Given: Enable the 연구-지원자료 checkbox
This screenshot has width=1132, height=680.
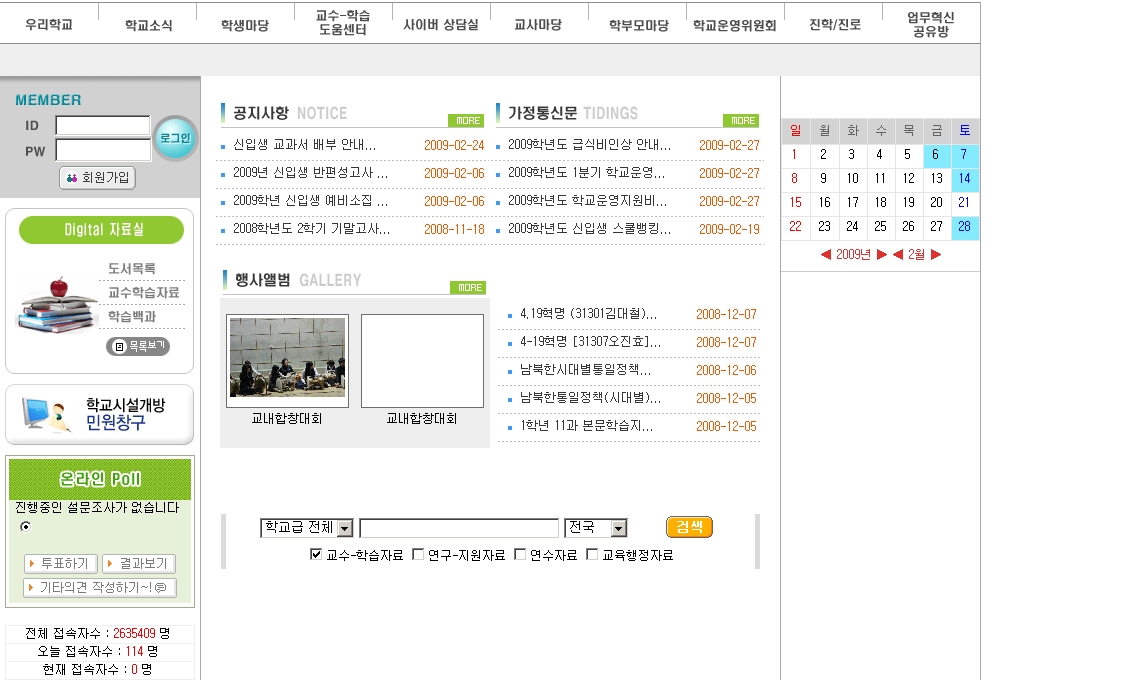Looking at the screenshot, I should click(418, 554).
